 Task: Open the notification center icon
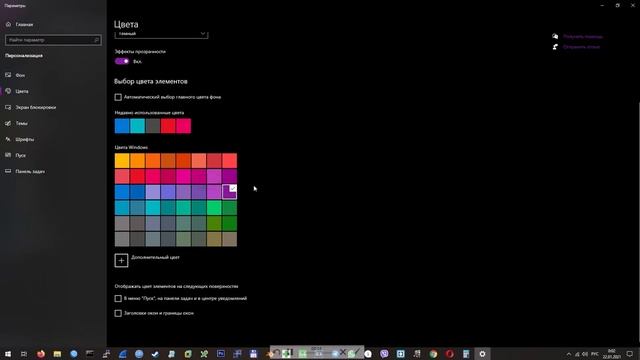(629, 354)
